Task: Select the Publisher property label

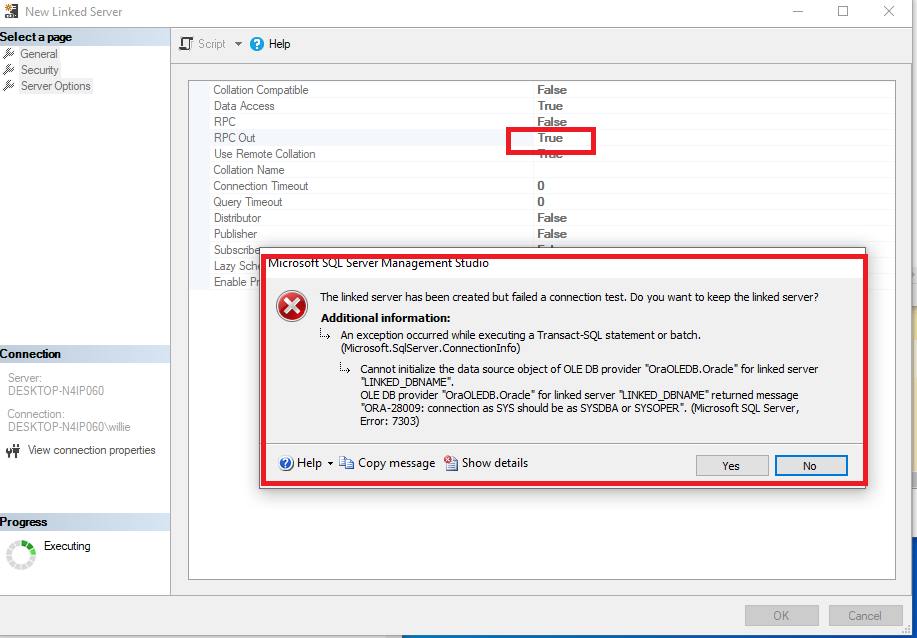Action: point(235,234)
